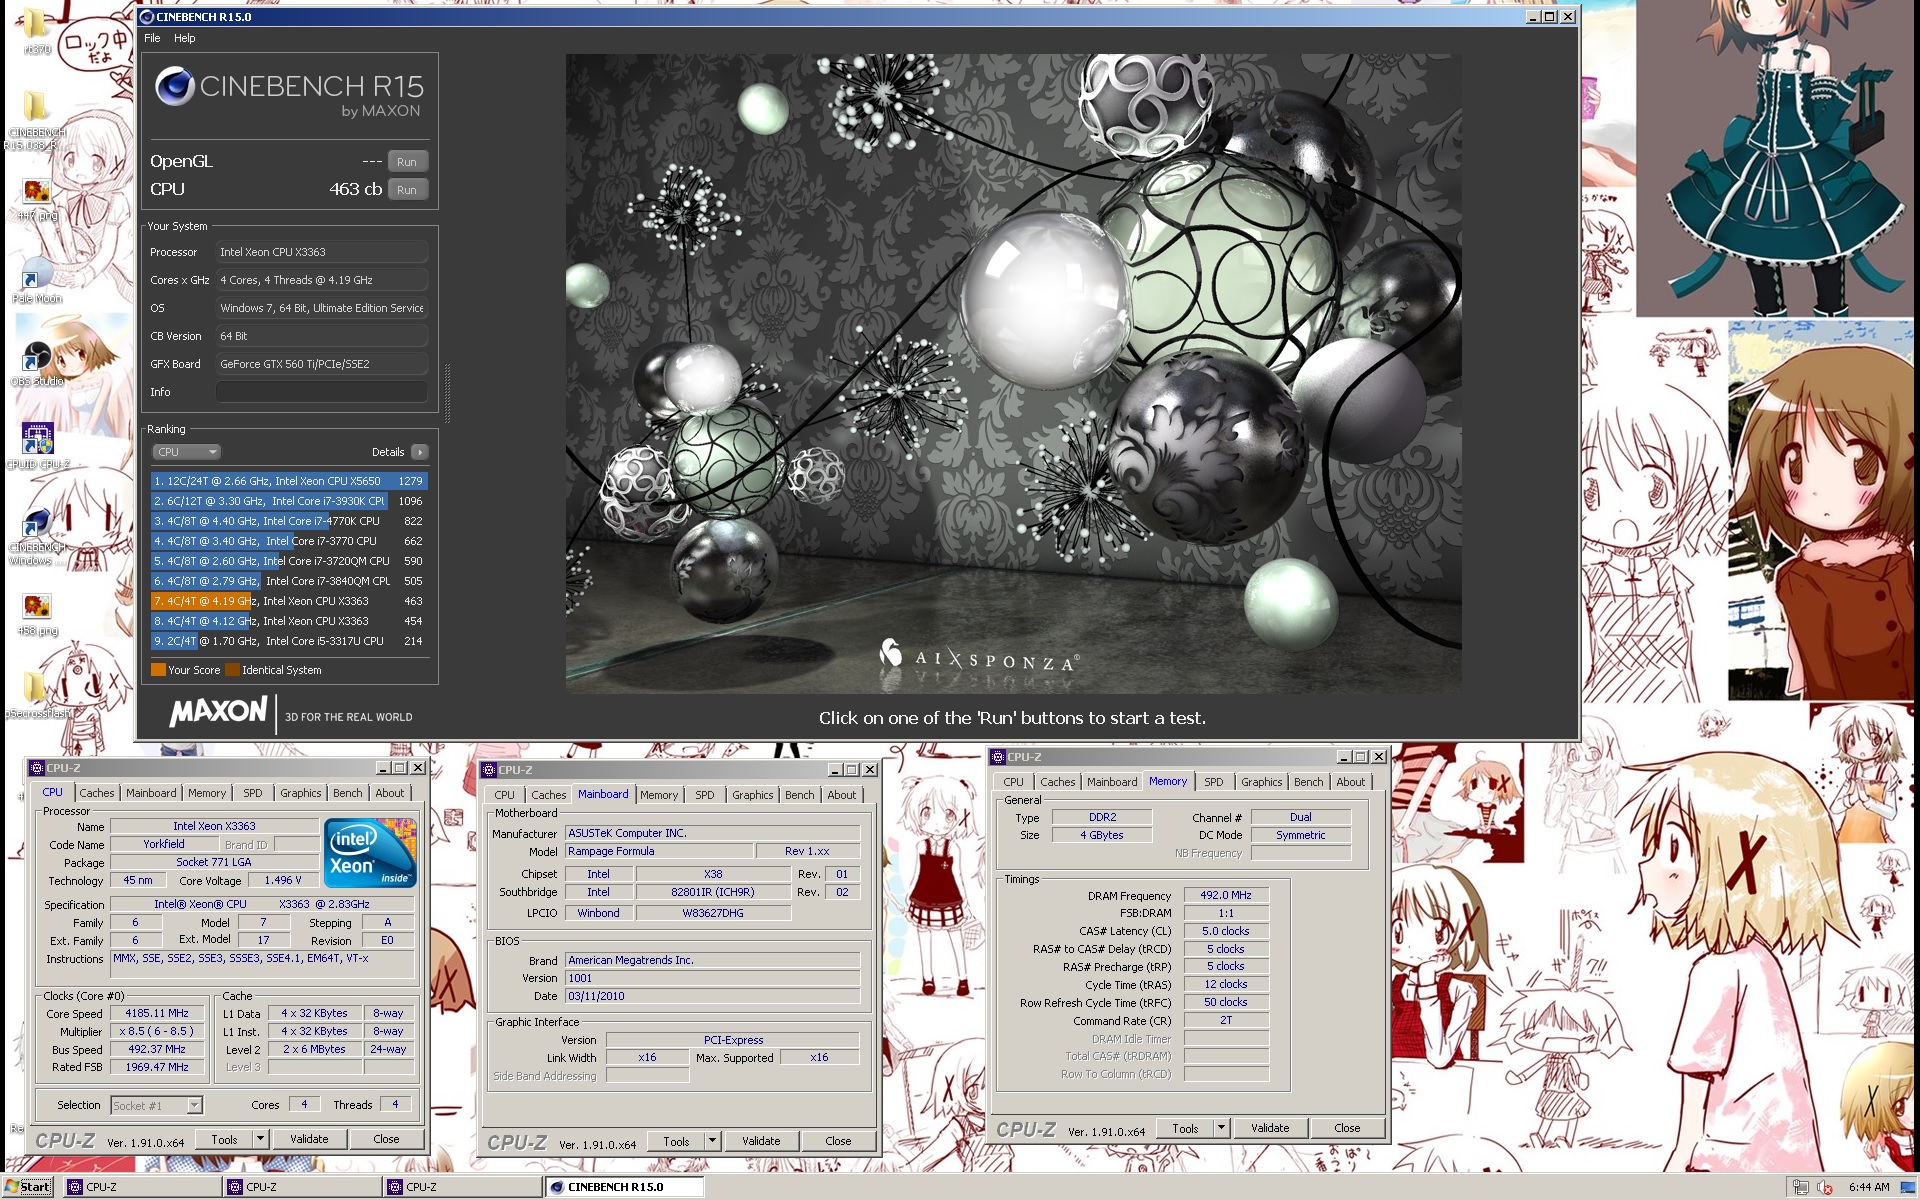This screenshot has width=1920, height=1200.
Task: Click the Your Score orange legend swatch
Action: click(158, 670)
